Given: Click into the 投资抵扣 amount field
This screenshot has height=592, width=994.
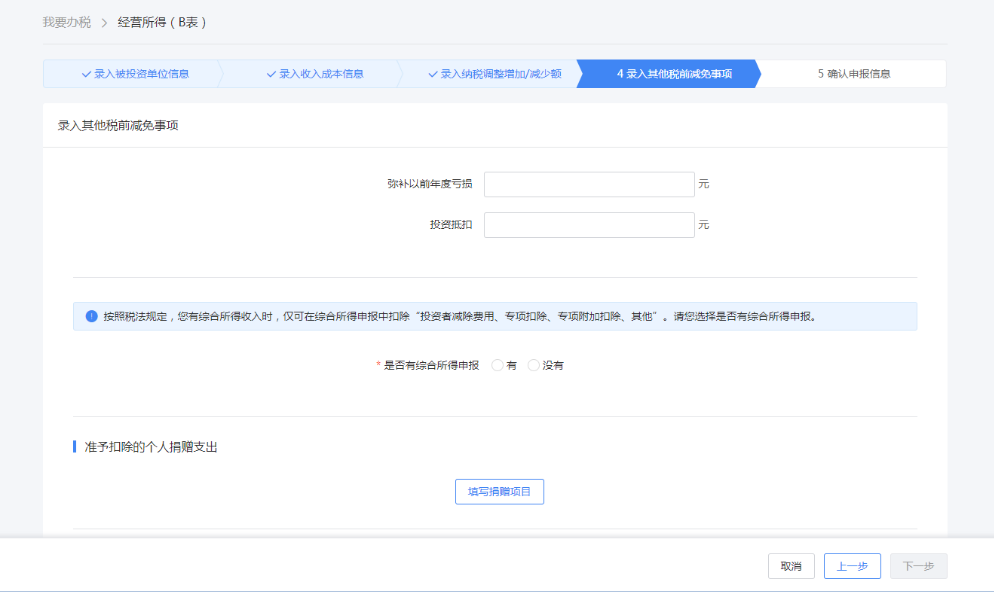Looking at the screenshot, I should pos(589,225).
